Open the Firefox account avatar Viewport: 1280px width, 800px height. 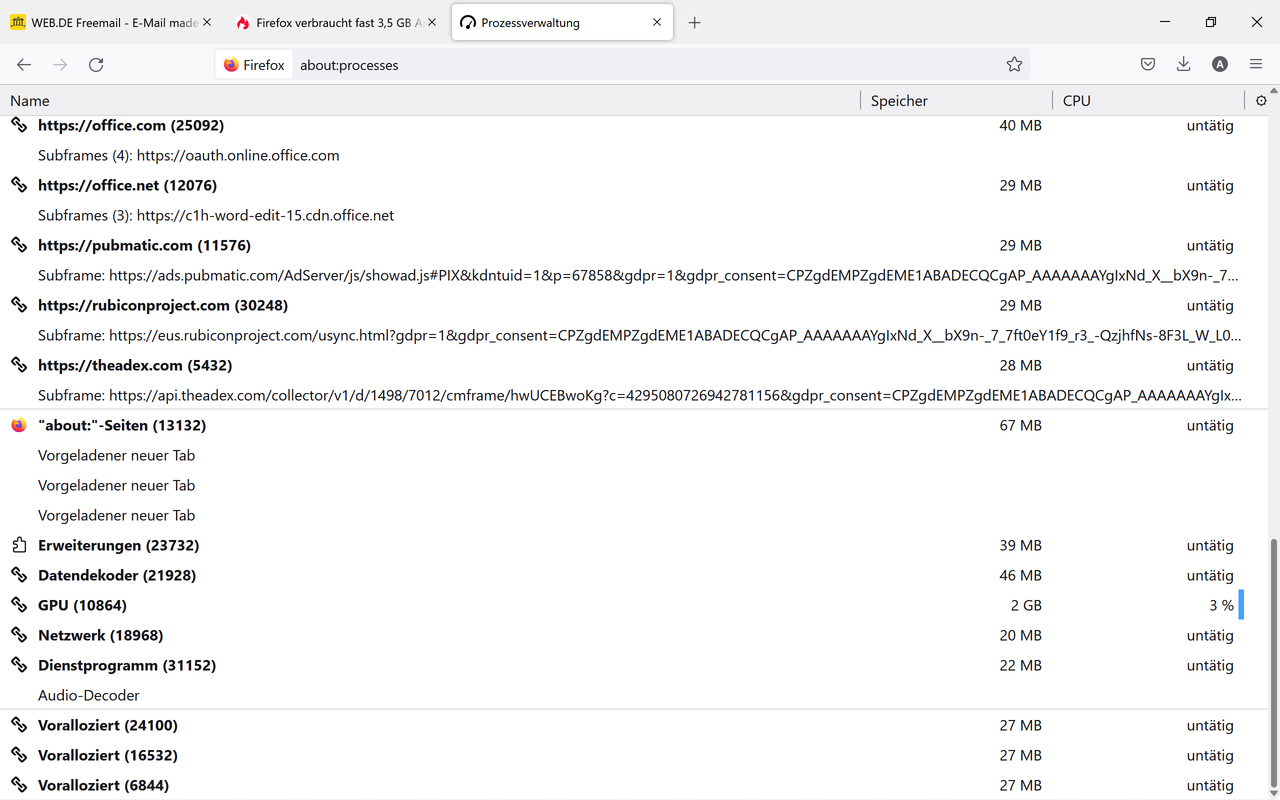click(x=1220, y=64)
